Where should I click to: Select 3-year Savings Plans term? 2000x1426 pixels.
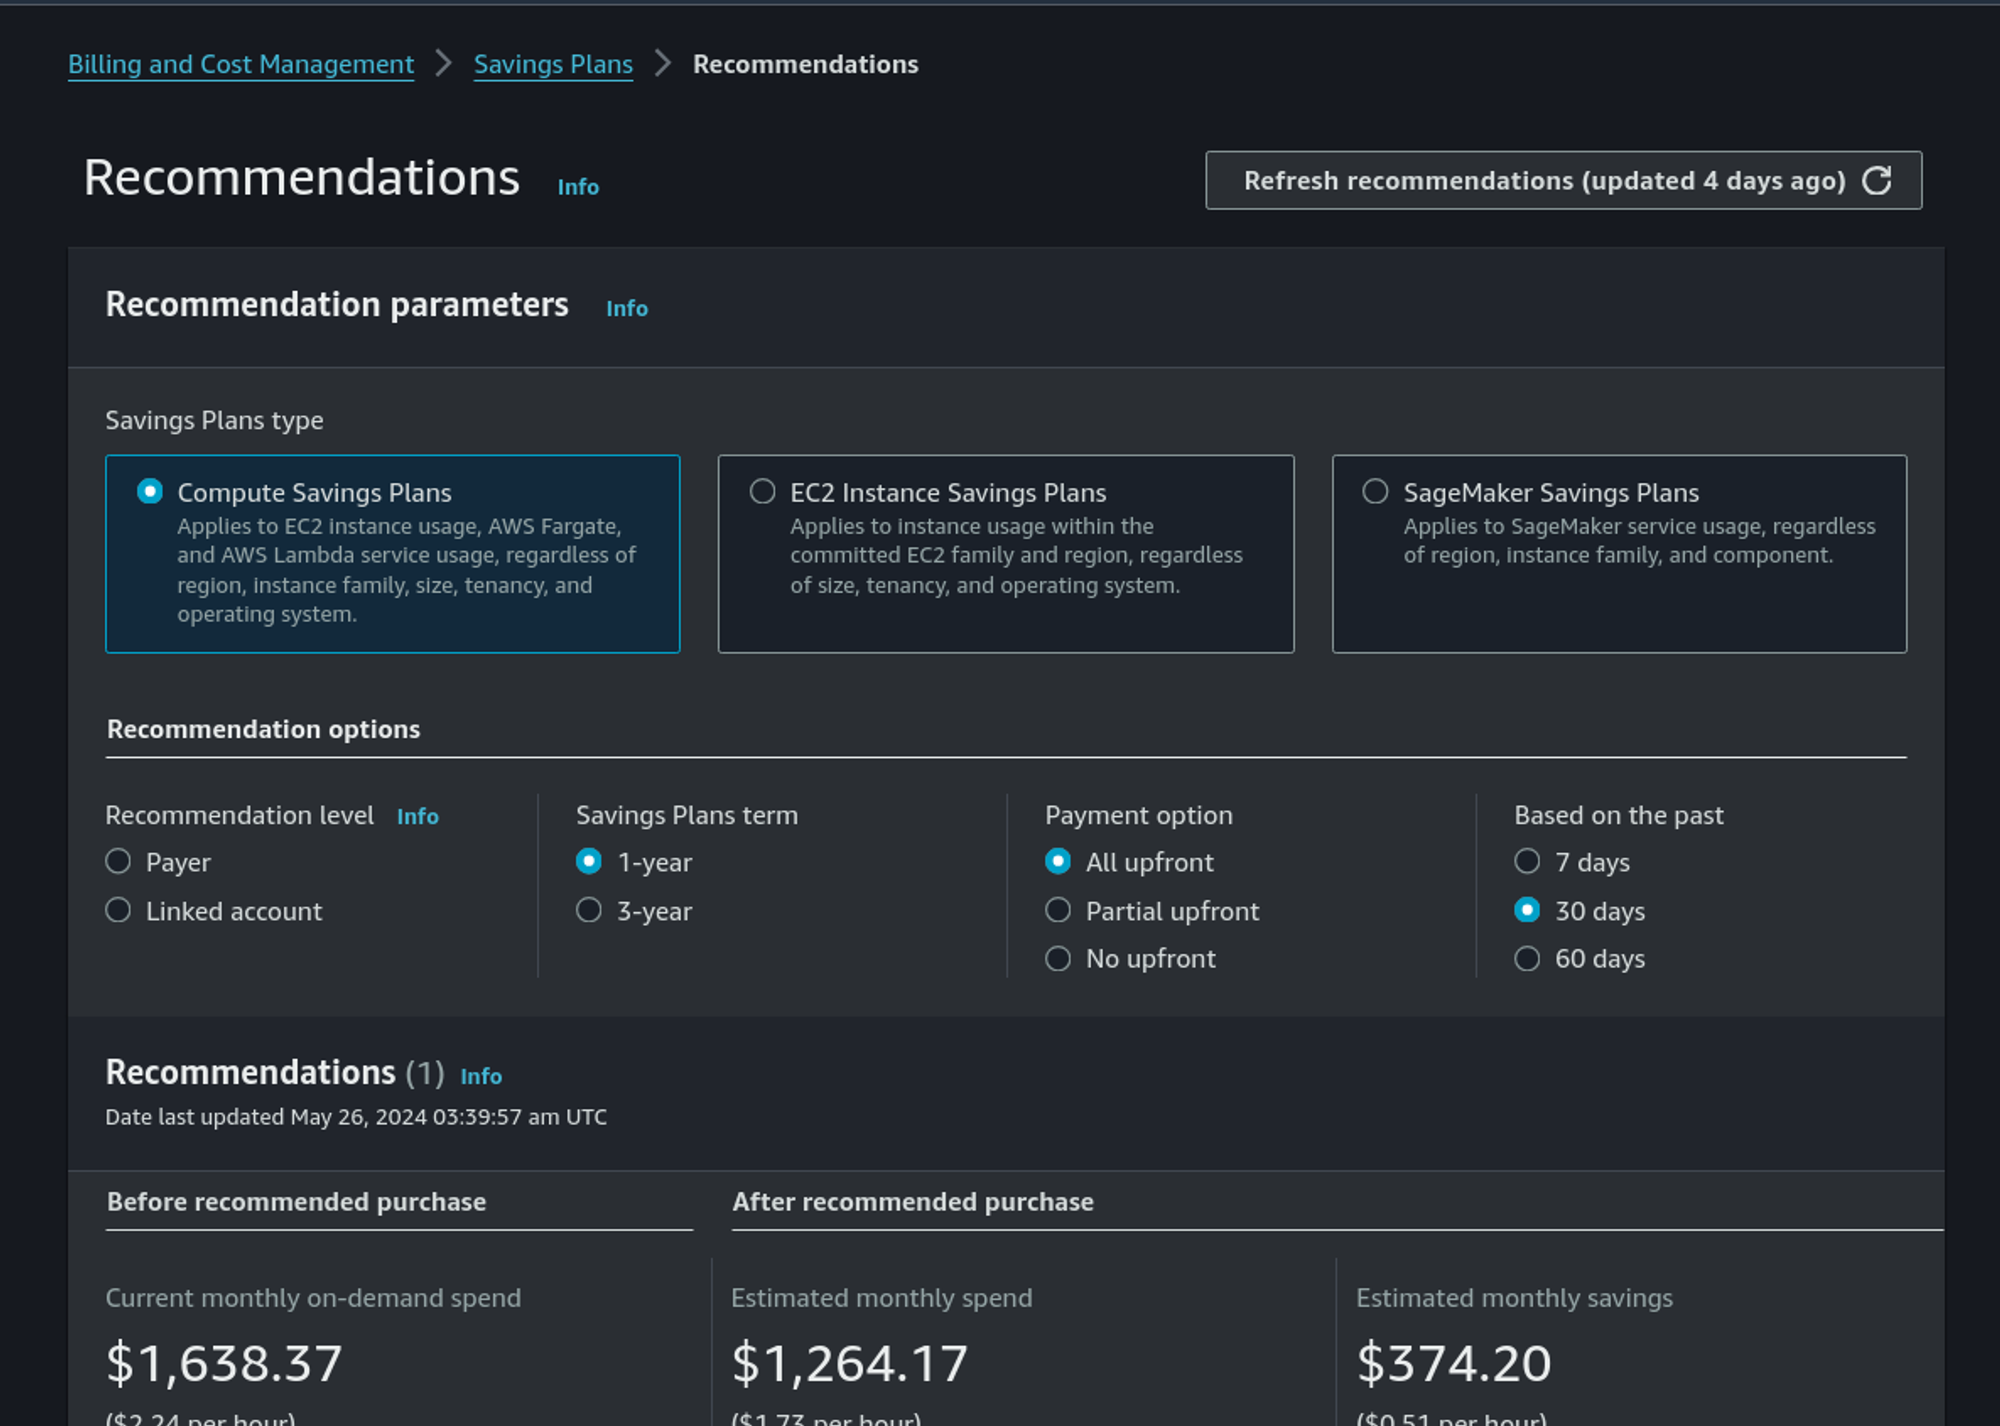589,910
